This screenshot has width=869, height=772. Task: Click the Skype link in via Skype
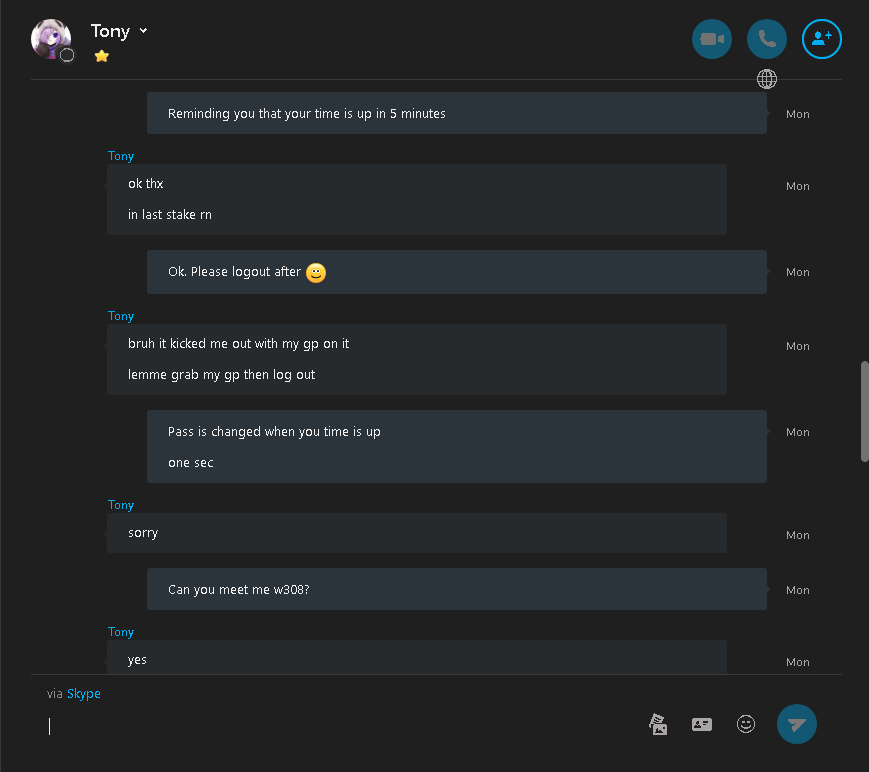(x=84, y=694)
